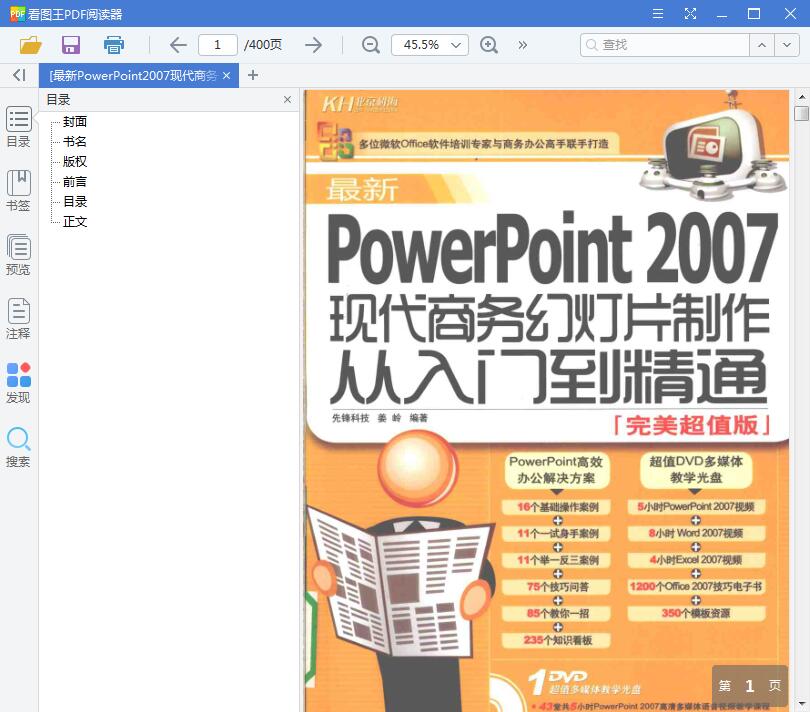Click the 查找 search field
Image resolution: width=810 pixels, height=712 pixels.
click(x=664, y=45)
